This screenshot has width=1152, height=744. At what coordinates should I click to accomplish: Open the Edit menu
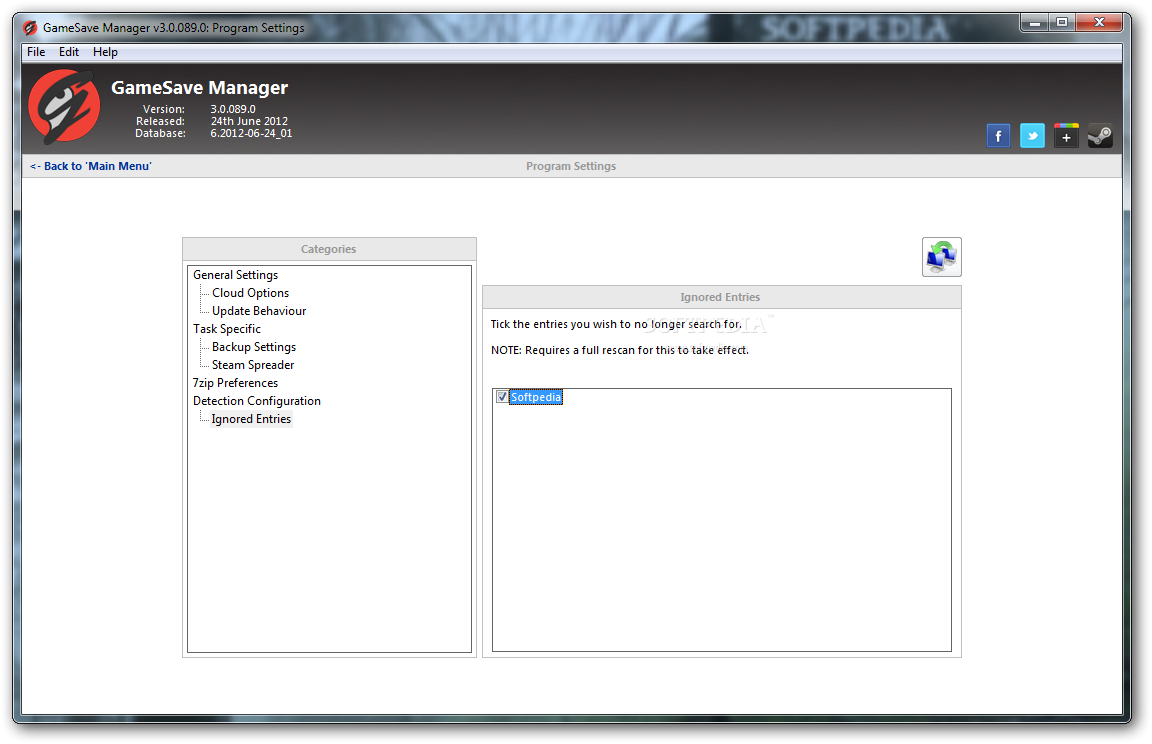[x=68, y=52]
